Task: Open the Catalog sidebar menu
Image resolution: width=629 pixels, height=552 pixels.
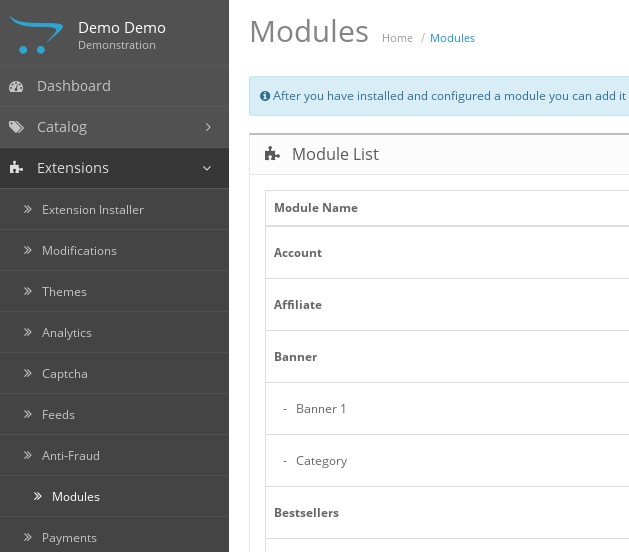Action: pos(114,127)
